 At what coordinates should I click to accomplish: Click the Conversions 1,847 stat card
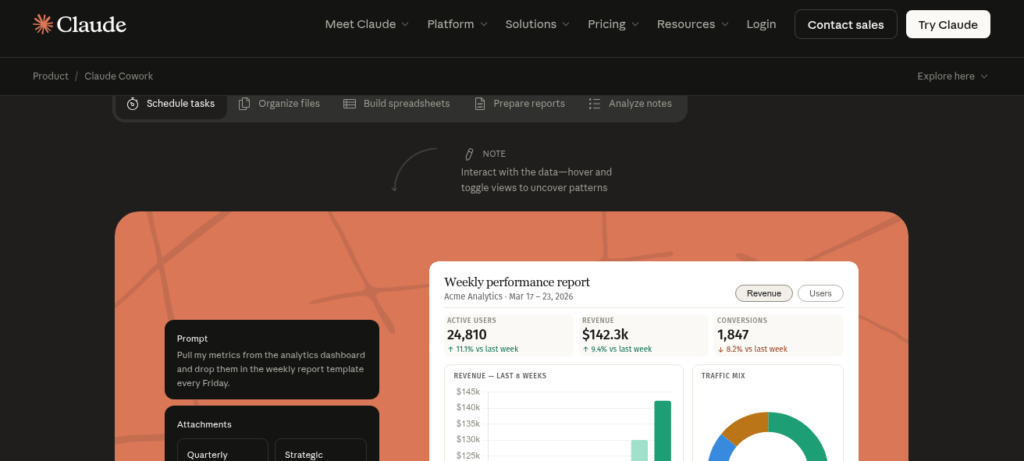[778, 335]
